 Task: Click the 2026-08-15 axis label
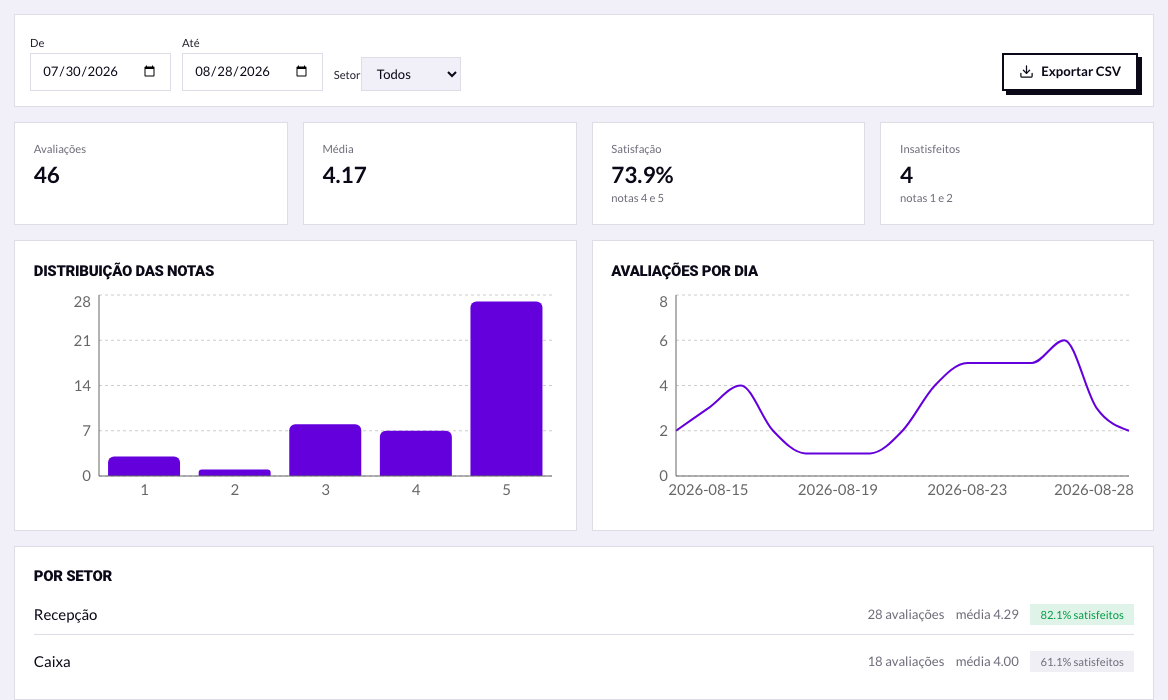[708, 490]
